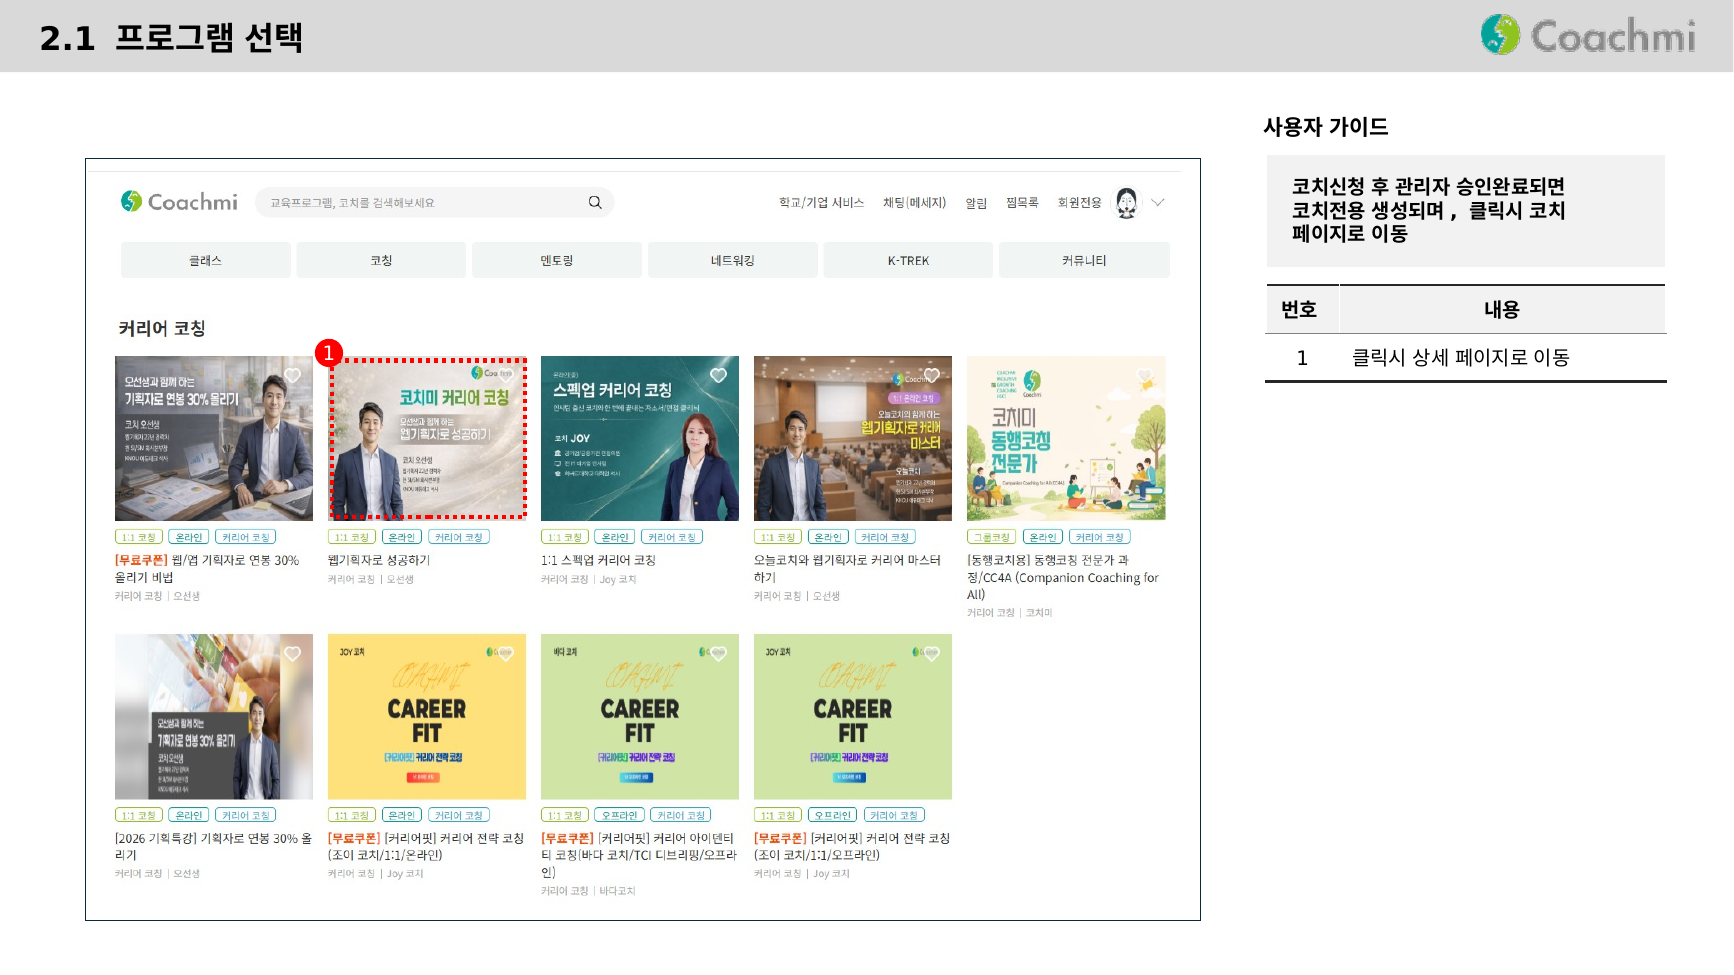Click the Coachmi logo at the slide's top right
The height and width of the screenshot is (975, 1734).
[1588, 35]
